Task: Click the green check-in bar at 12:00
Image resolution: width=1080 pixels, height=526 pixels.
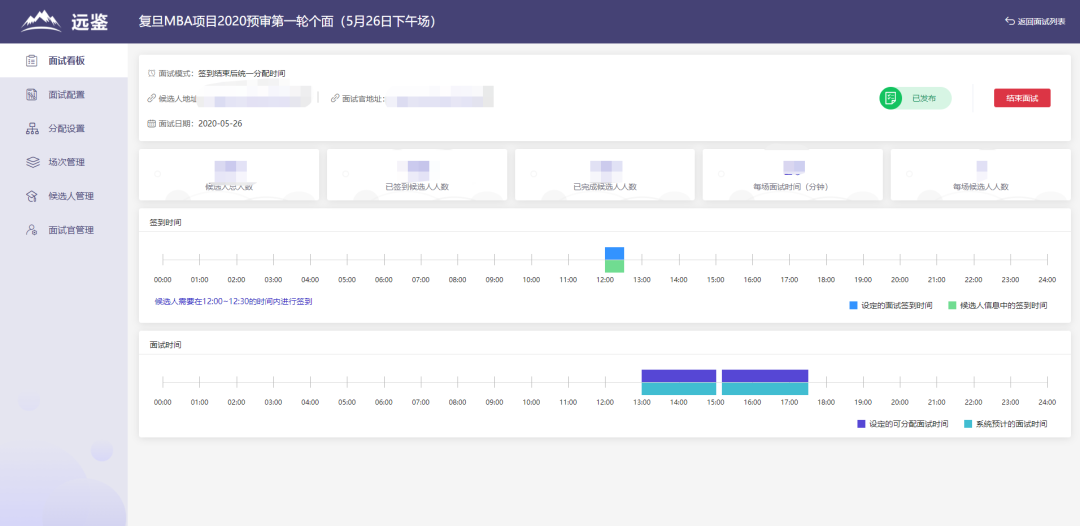Action: tap(614, 266)
